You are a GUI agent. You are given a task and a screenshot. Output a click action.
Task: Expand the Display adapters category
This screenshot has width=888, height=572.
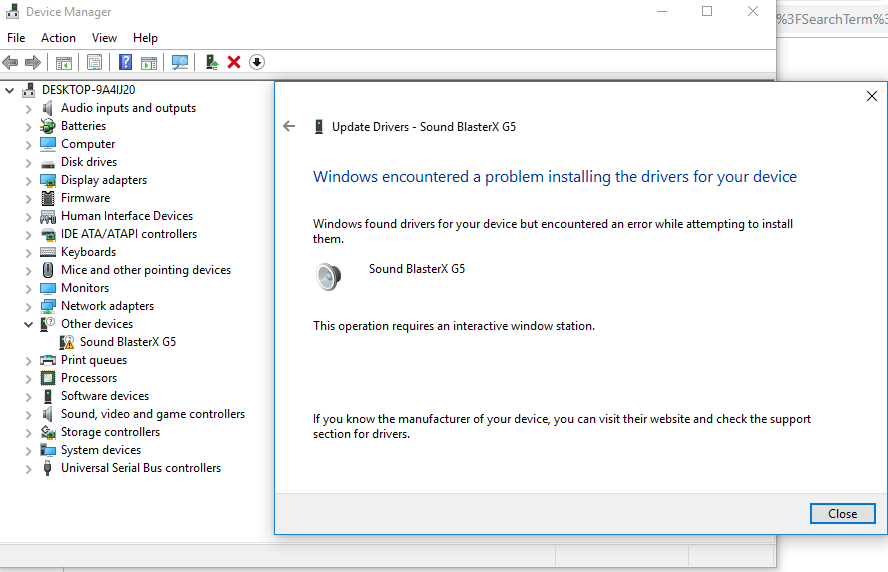(x=28, y=181)
